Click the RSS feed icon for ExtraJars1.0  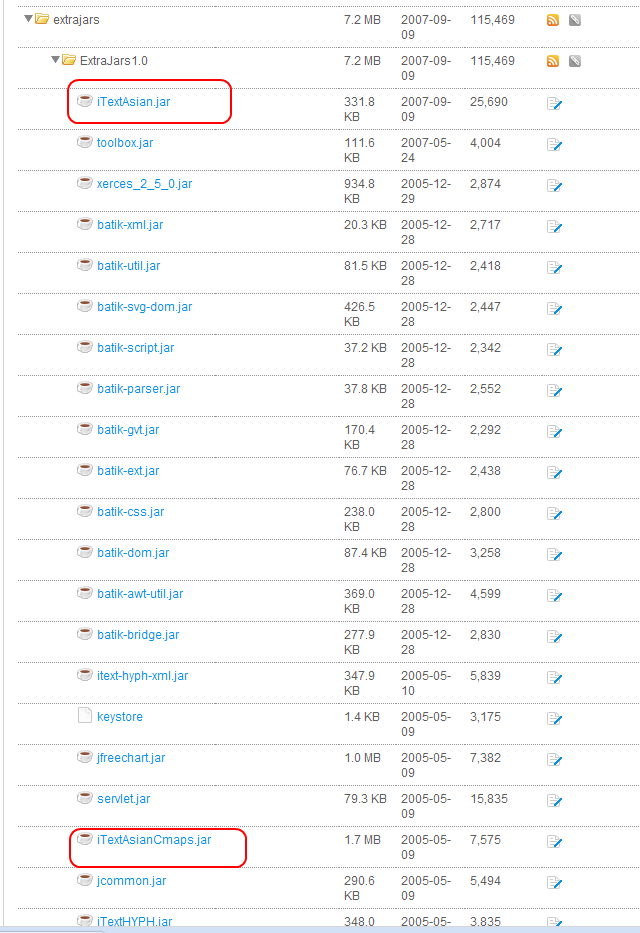(x=553, y=61)
